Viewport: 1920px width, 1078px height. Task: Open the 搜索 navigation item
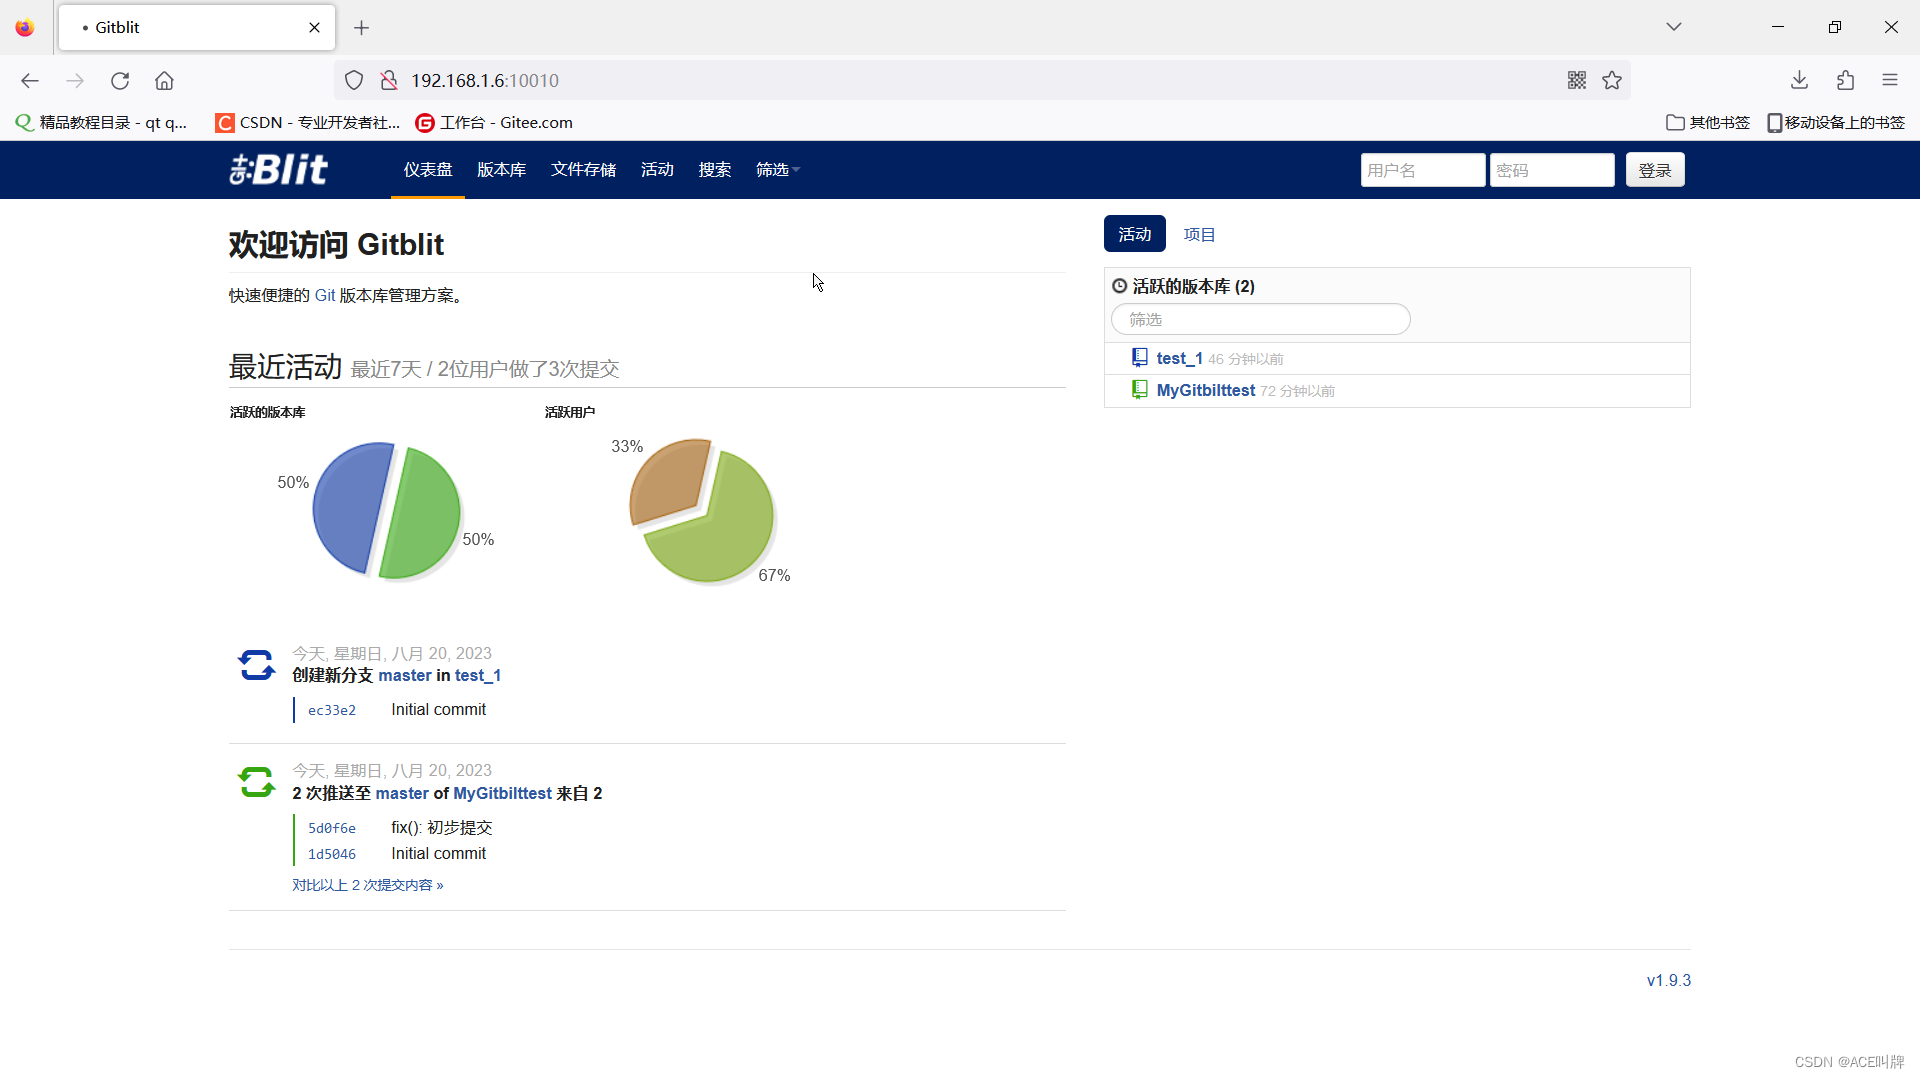(714, 170)
